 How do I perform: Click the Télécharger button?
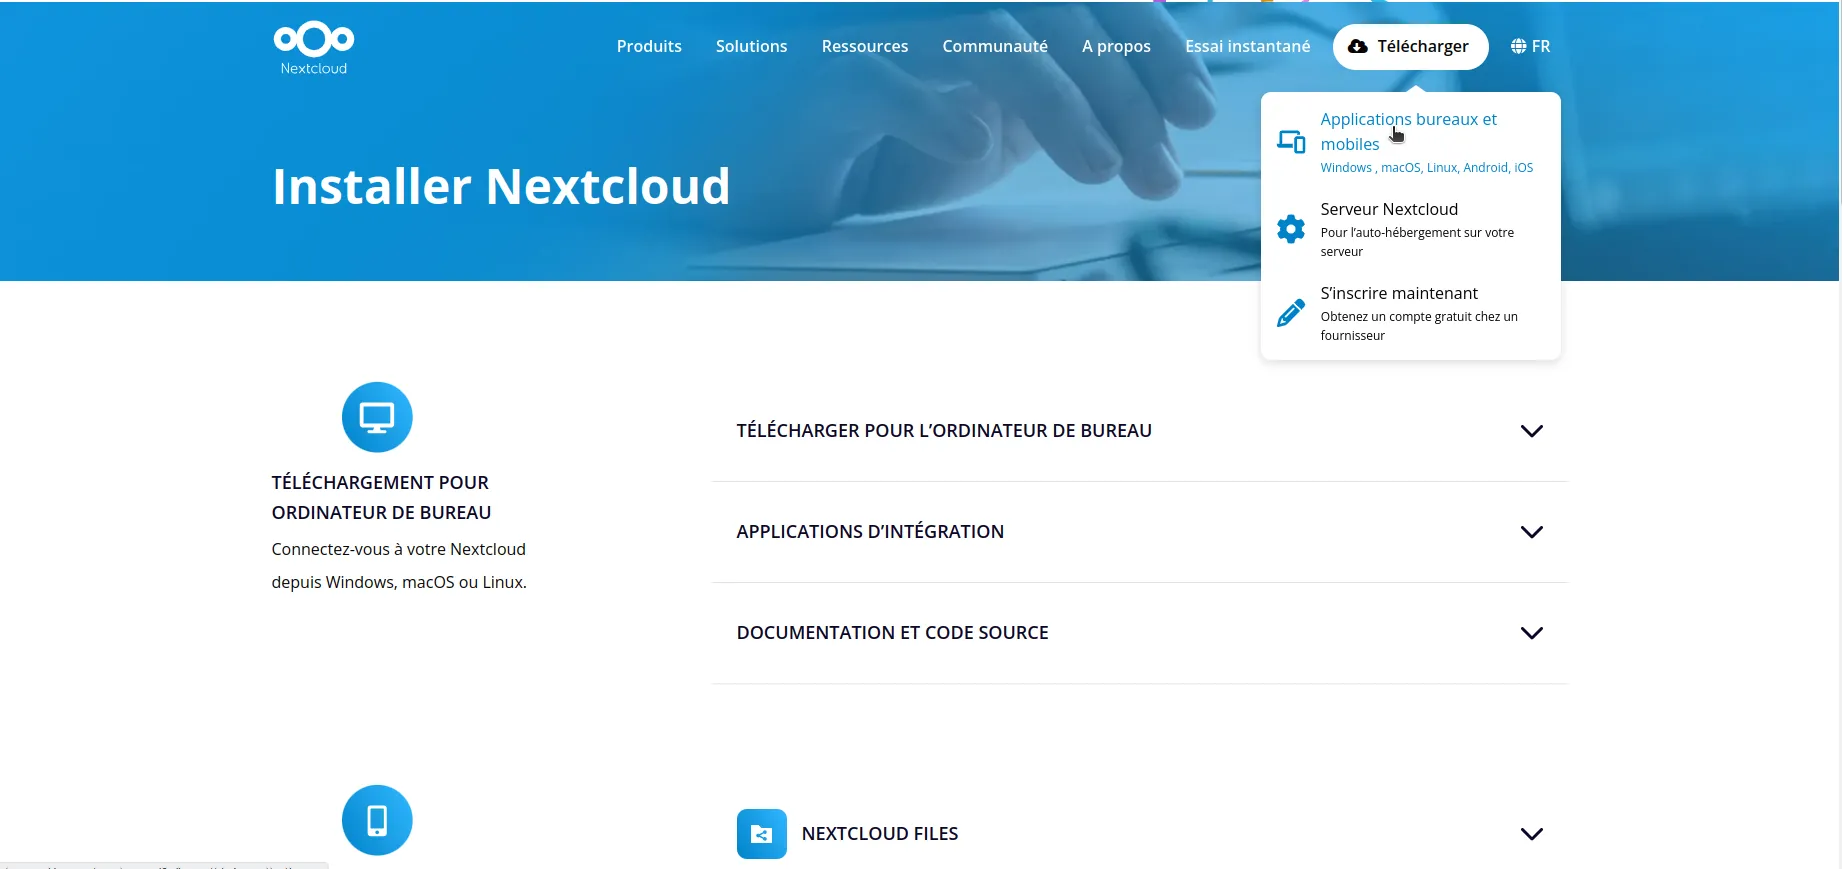tap(1410, 47)
